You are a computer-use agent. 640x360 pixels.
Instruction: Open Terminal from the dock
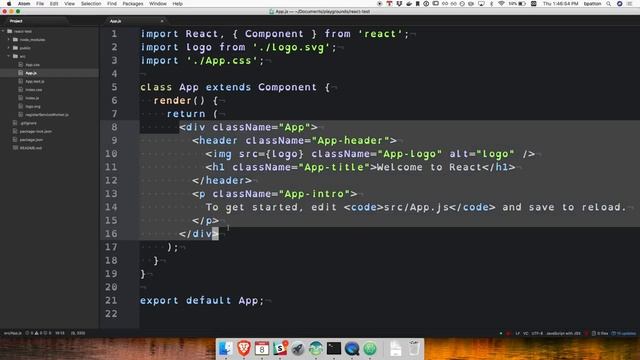tap(334, 349)
